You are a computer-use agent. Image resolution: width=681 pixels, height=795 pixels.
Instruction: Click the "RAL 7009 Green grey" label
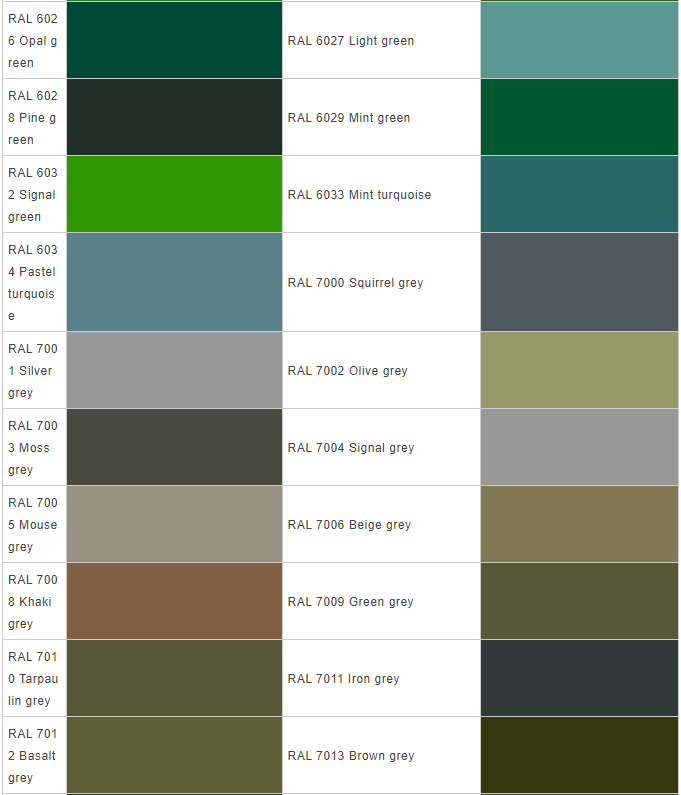[x=350, y=602]
